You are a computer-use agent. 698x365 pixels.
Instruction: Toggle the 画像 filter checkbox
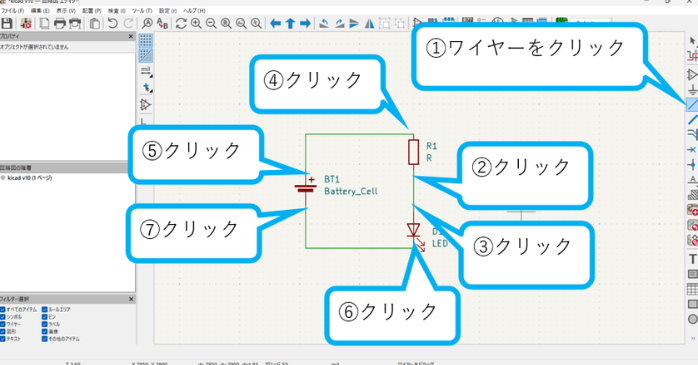point(45,332)
